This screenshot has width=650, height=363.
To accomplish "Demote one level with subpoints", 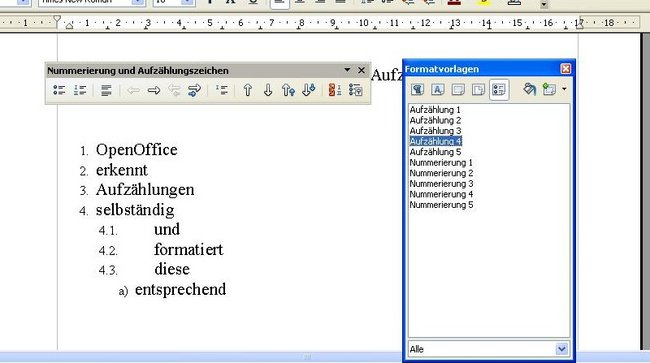I will pos(194,90).
